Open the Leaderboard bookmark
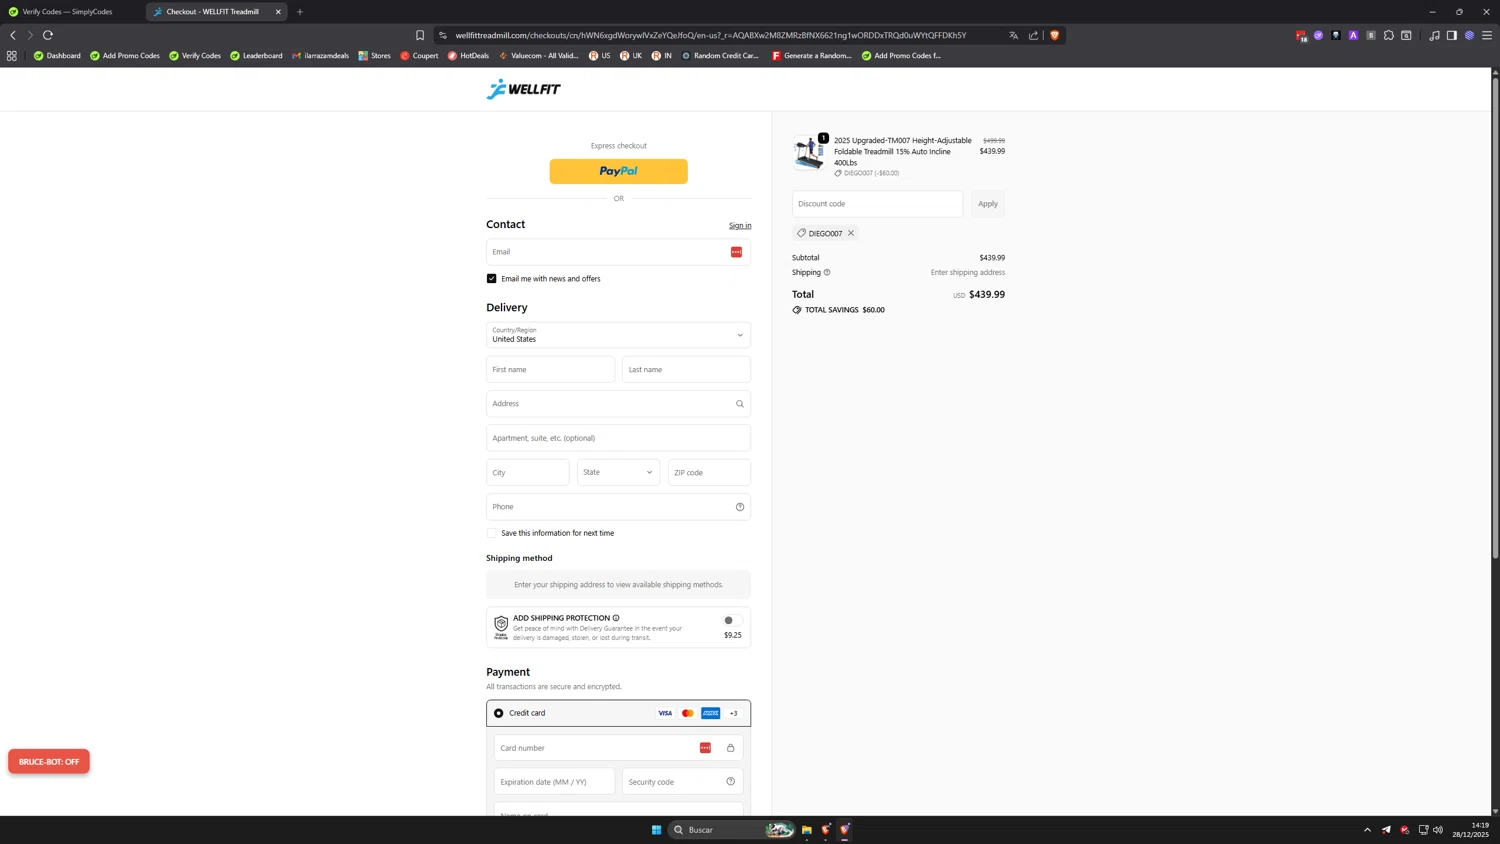The height and width of the screenshot is (844, 1500). [256, 56]
